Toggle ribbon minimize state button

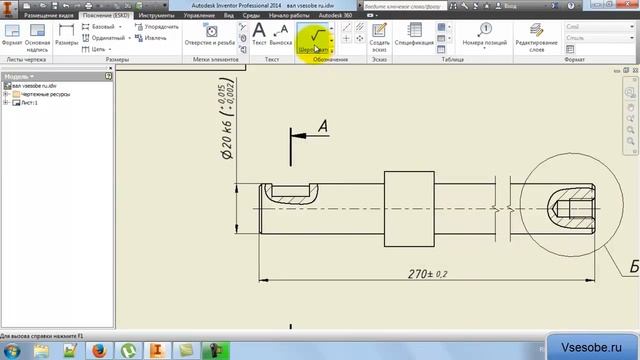(x=370, y=16)
